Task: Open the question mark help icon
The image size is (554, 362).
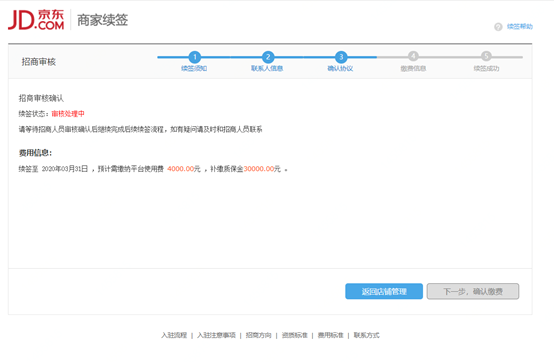Action: click(x=498, y=27)
